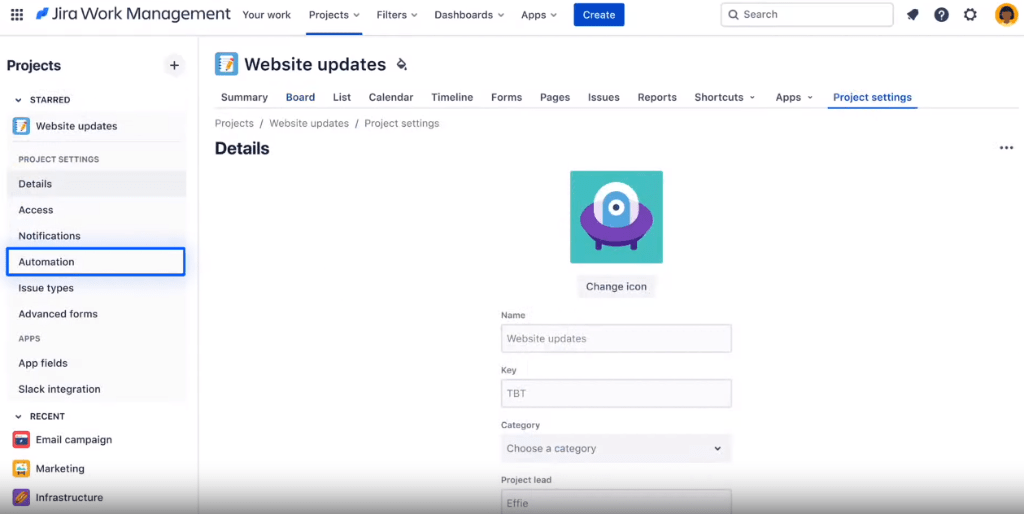Open the Choose a category dropdown
Screen dimensions: 1024x514
point(616,449)
